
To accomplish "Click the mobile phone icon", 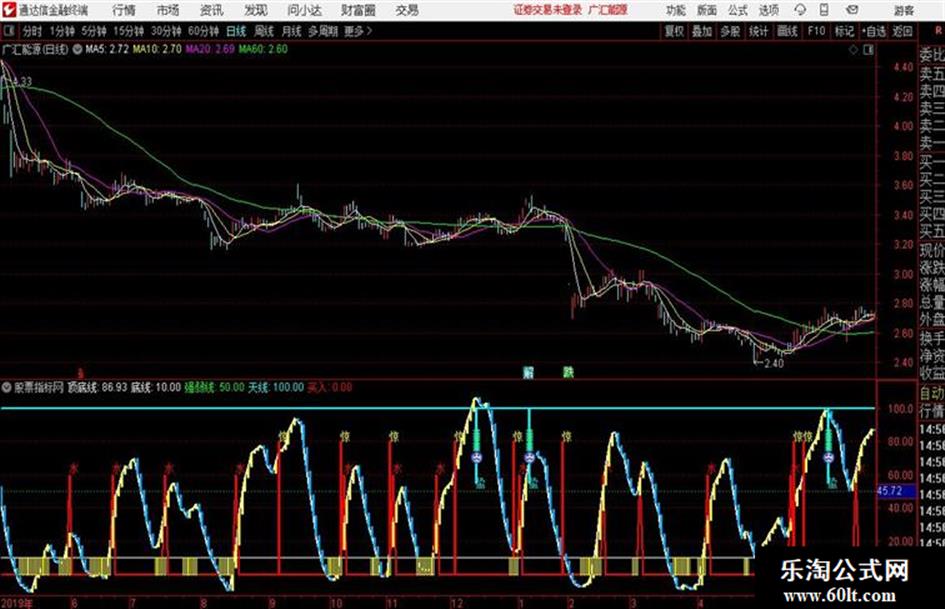I will point(824,10).
